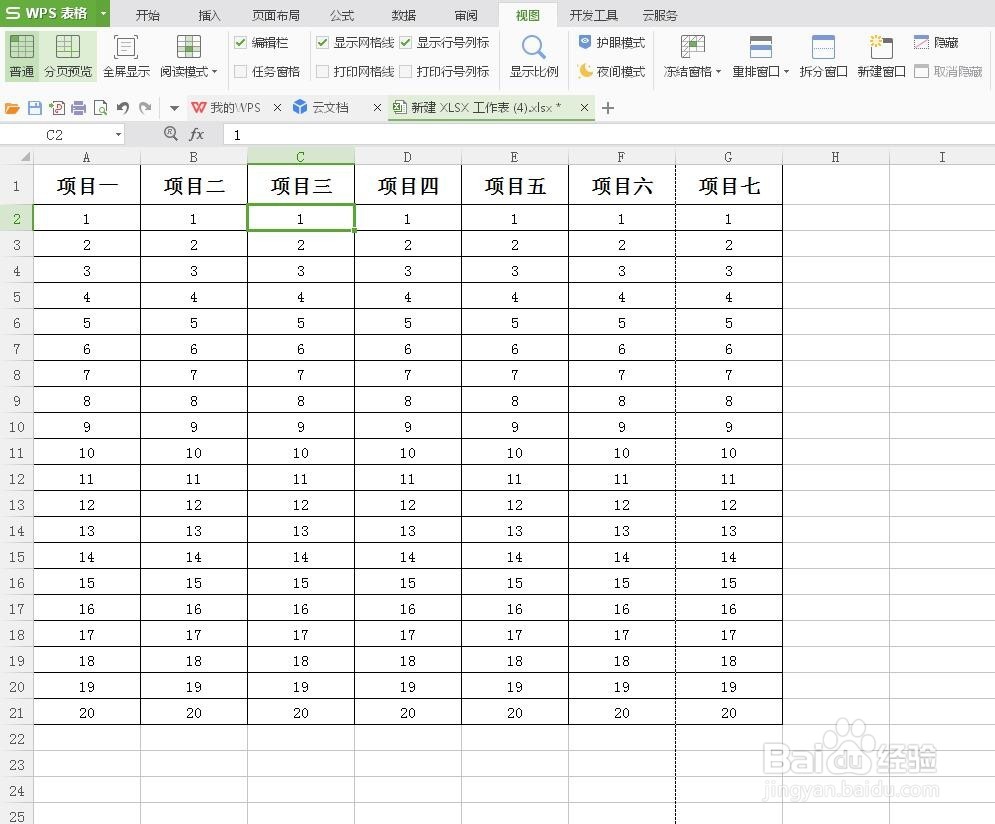Image resolution: width=995 pixels, height=824 pixels.
Task: Expand the reading mode dropdown arrow
Action: click(214, 72)
